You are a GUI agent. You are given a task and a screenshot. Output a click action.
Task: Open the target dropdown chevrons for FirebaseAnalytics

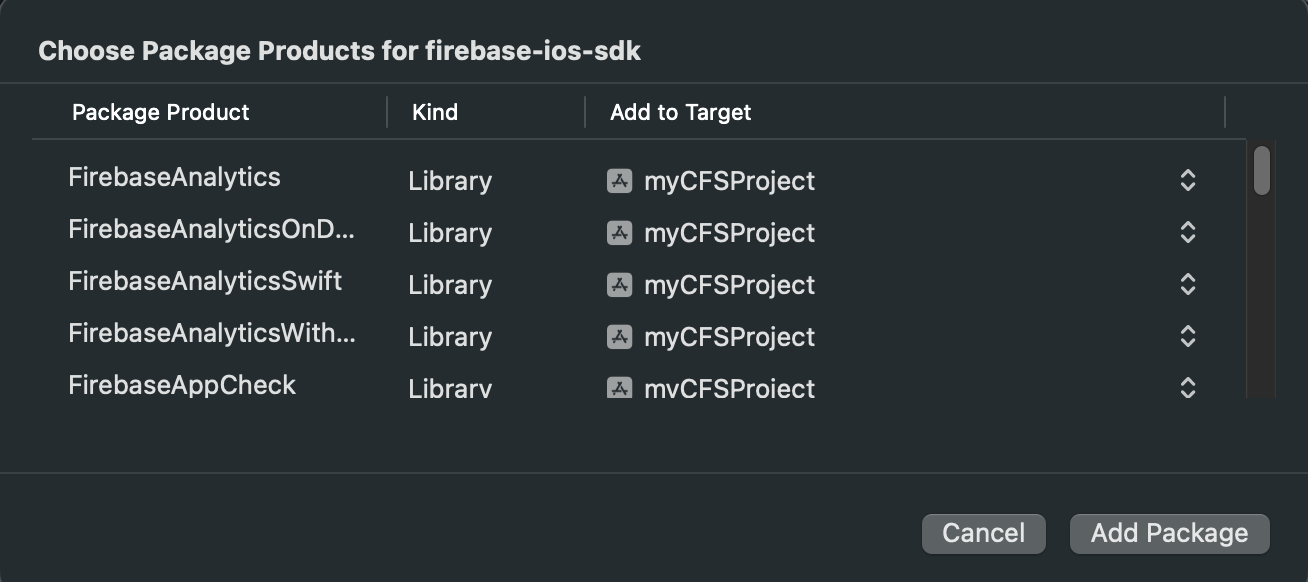(1187, 181)
